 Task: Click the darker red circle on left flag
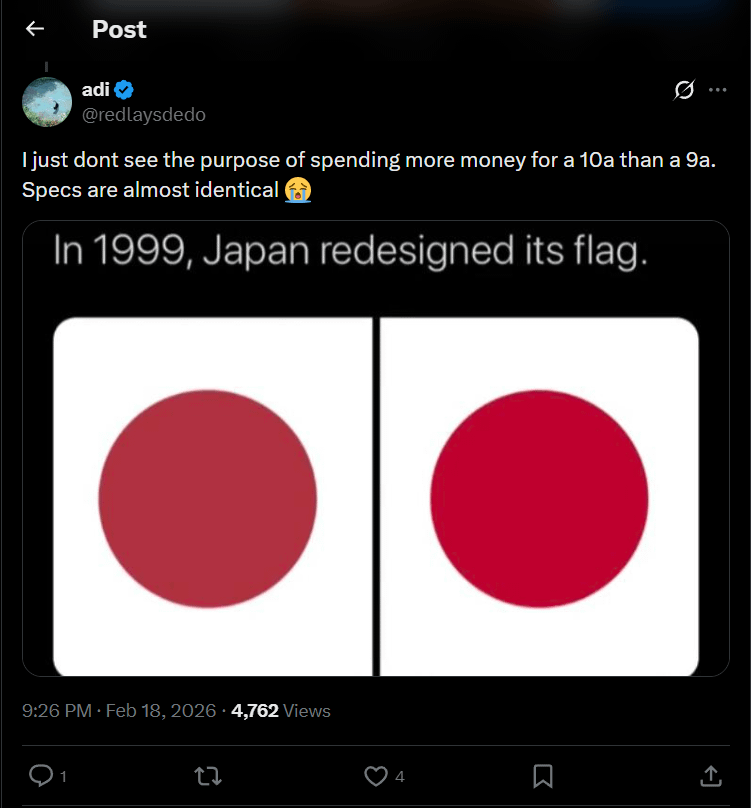coord(208,500)
